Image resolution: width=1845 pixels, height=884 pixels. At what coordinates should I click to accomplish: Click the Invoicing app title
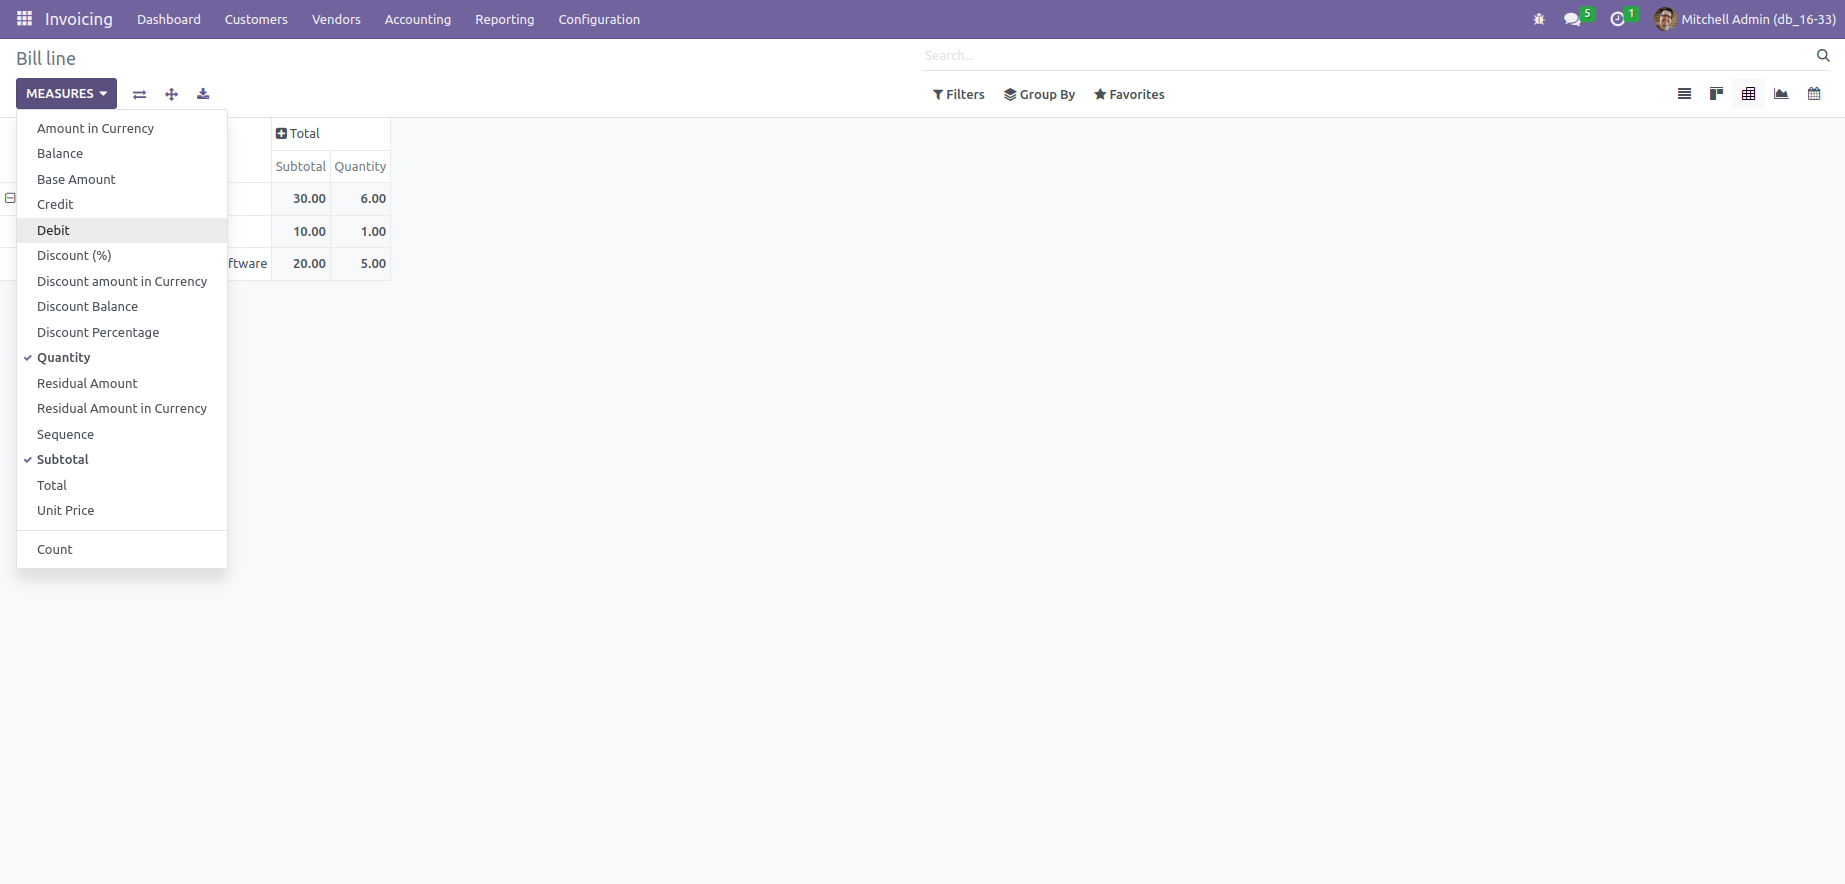click(x=79, y=19)
